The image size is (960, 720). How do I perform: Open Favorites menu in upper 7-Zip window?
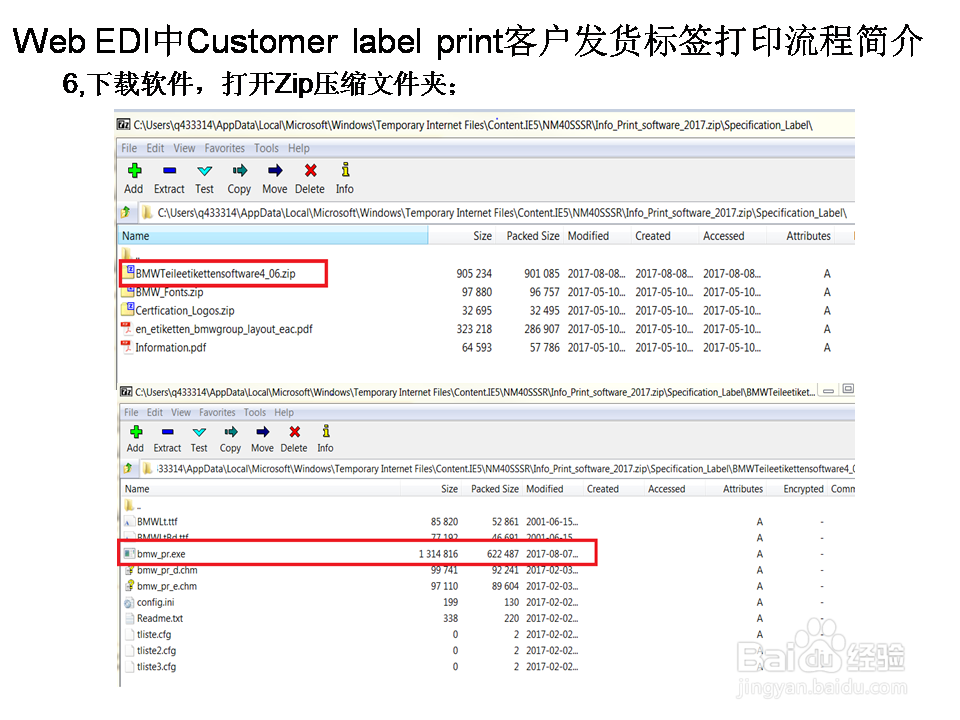pos(225,148)
